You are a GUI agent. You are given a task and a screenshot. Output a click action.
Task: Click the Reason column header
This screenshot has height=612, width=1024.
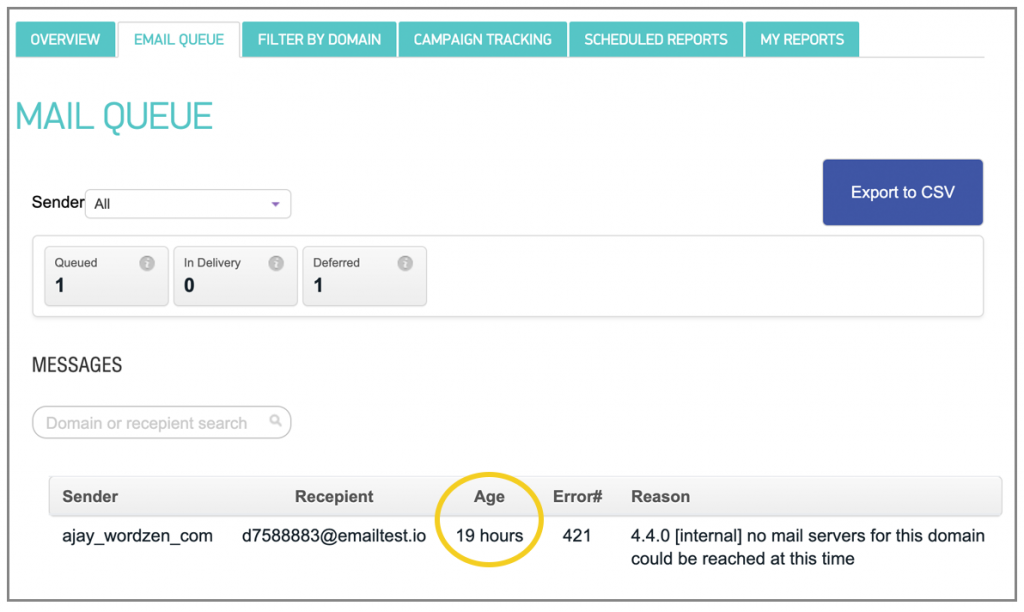click(x=660, y=496)
